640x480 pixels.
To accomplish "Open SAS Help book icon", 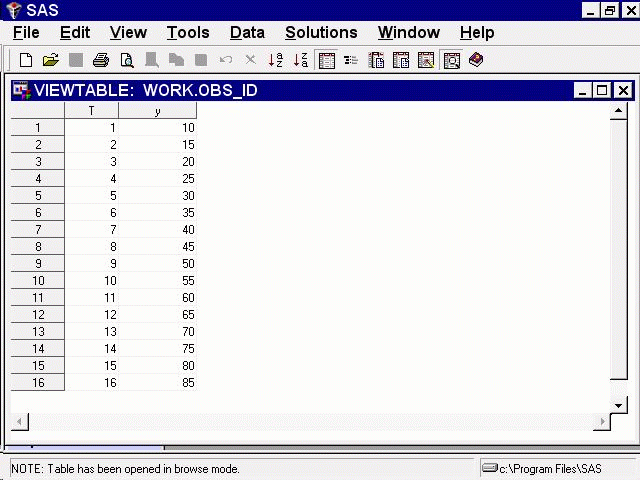I will 476,60.
